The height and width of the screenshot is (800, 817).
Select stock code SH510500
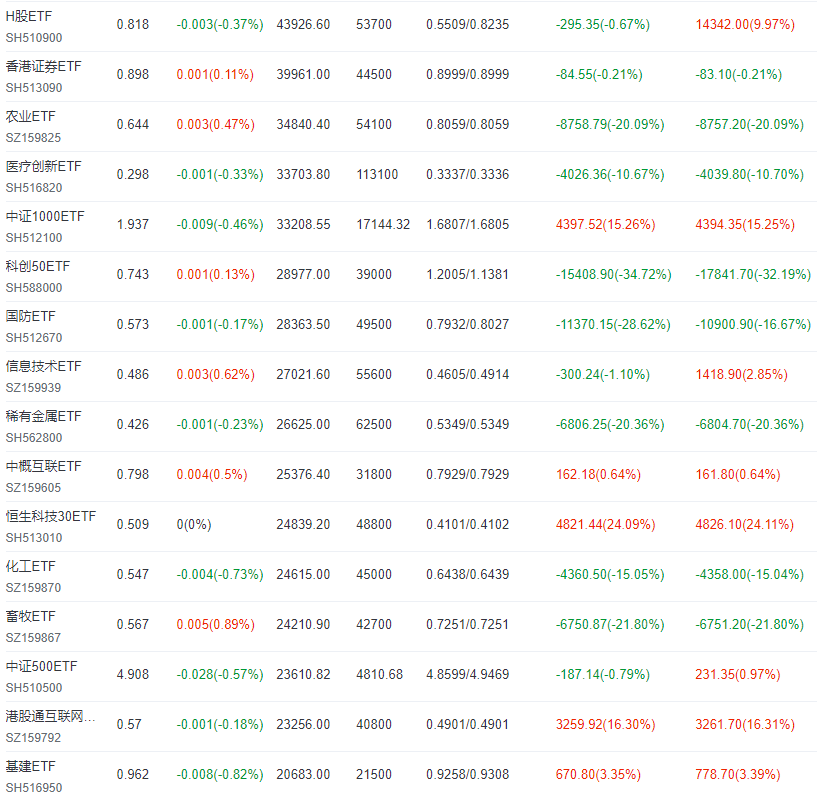click(x=34, y=688)
